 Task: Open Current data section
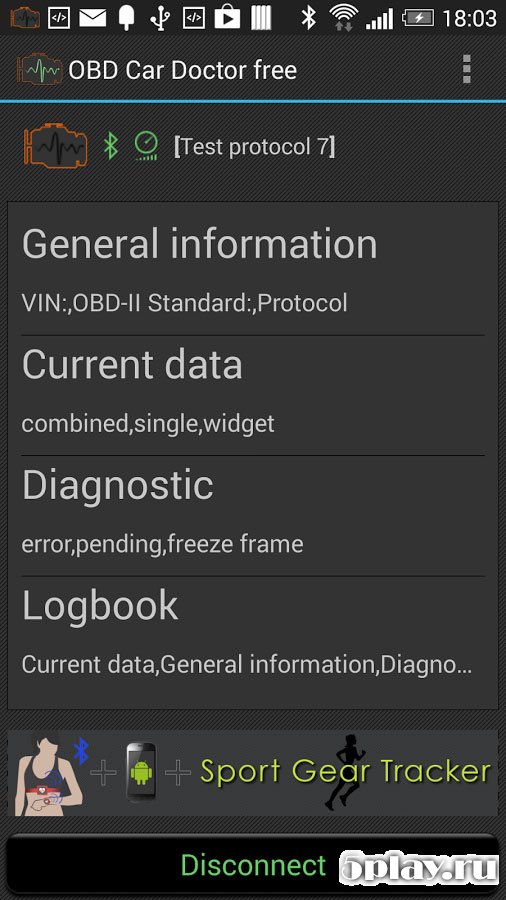pyautogui.click(x=253, y=396)
